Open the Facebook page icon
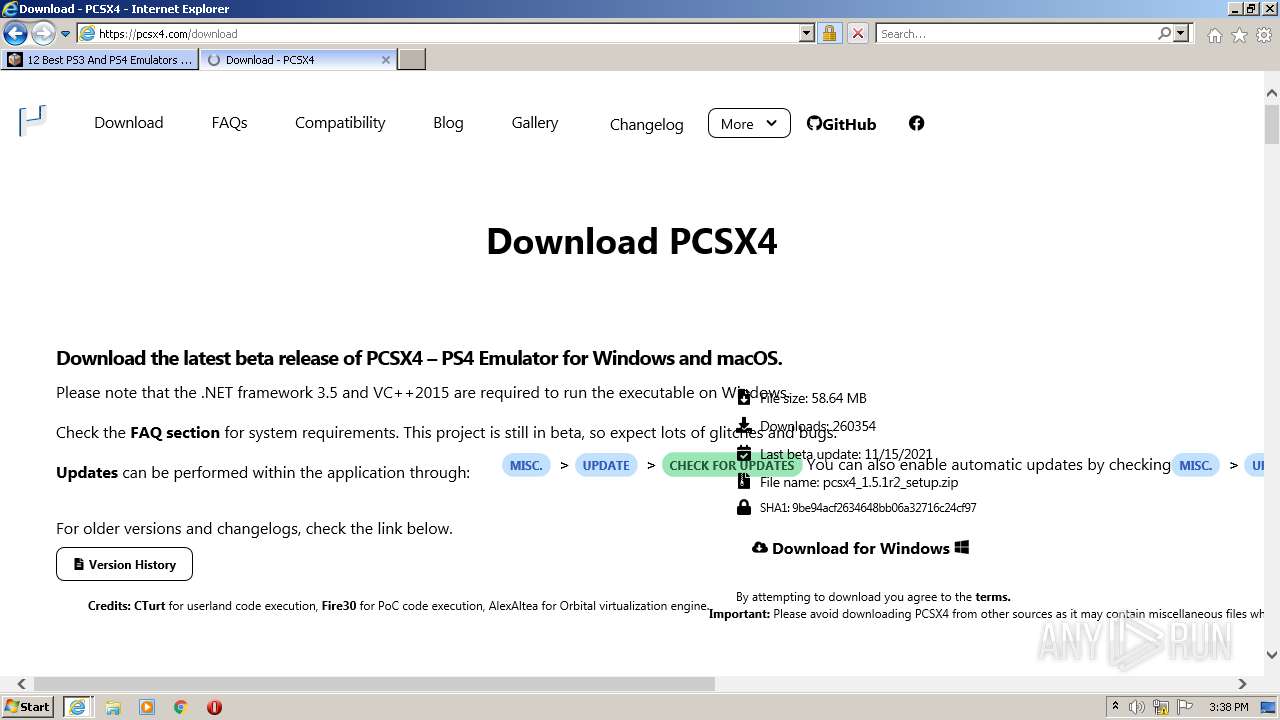Viewport: 1280px width, 720px height. [916, 123]
